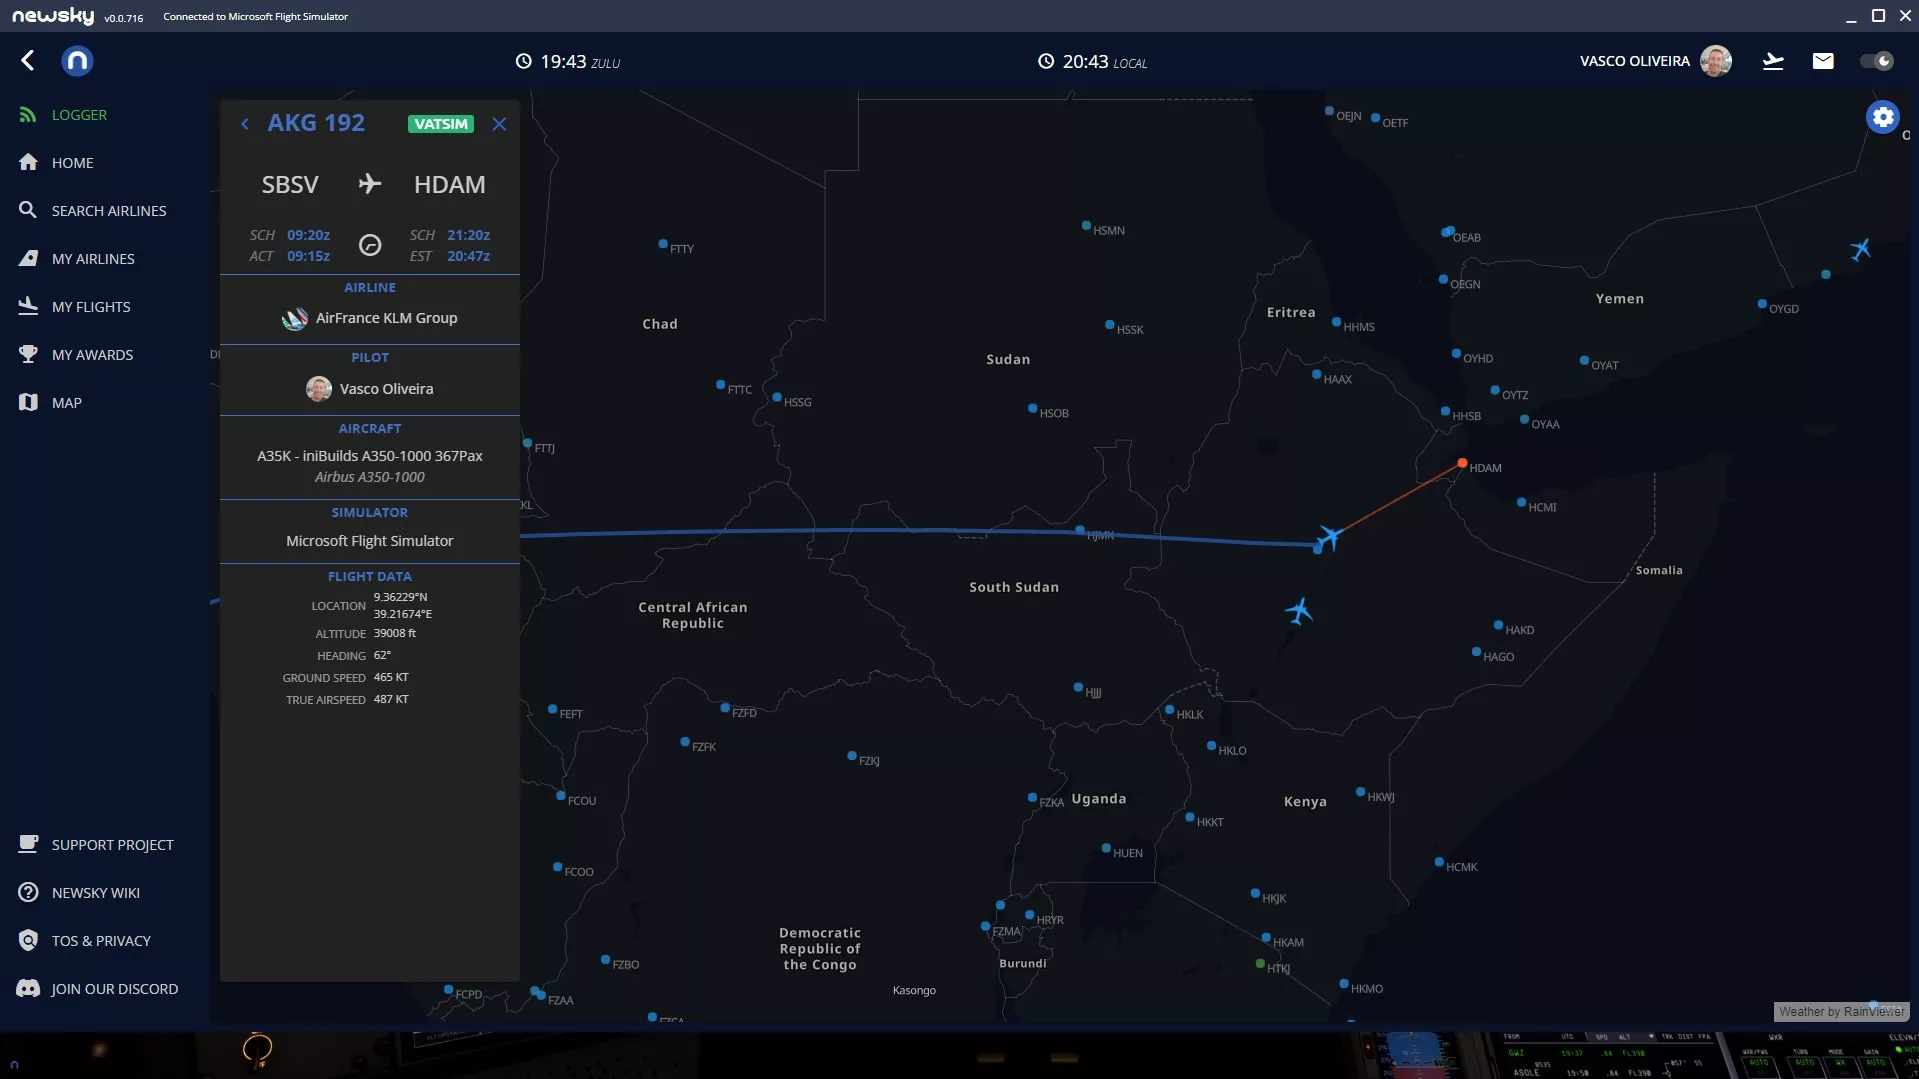Click the ground speed value 465 KT
1919x1079 pixels.
(x=391, y=677)
